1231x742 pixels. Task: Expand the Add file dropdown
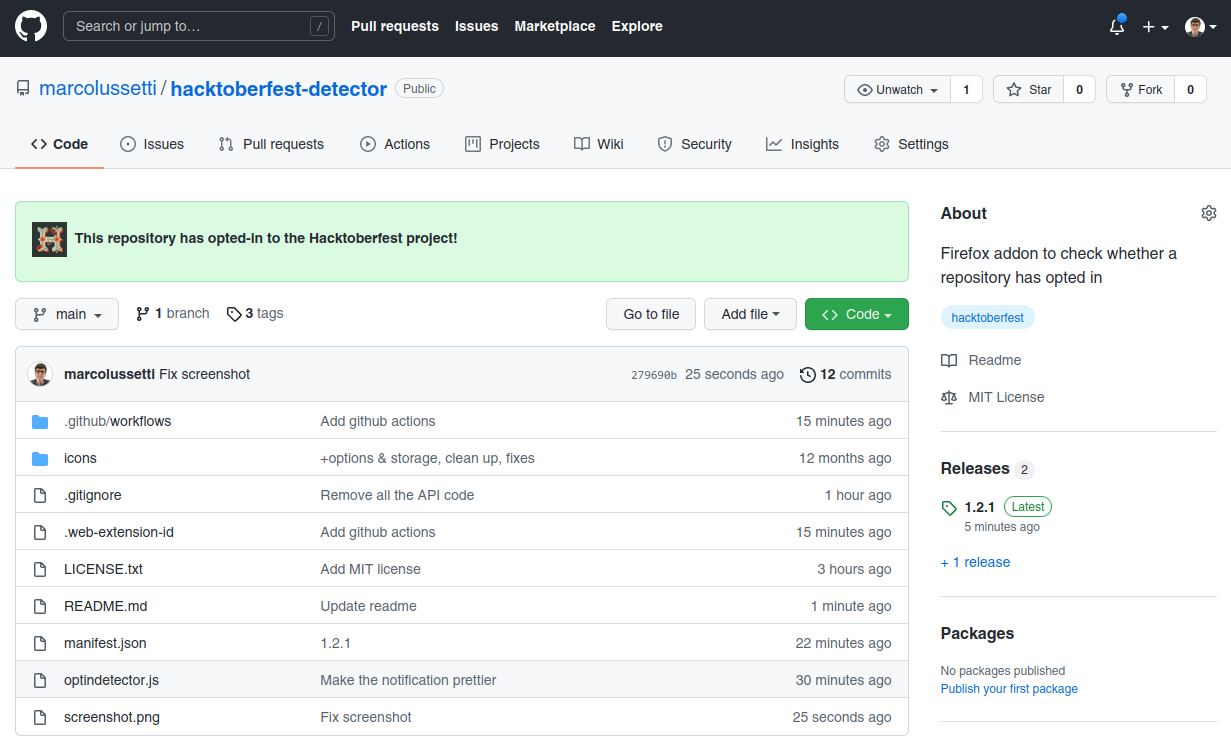coord(750,314)
